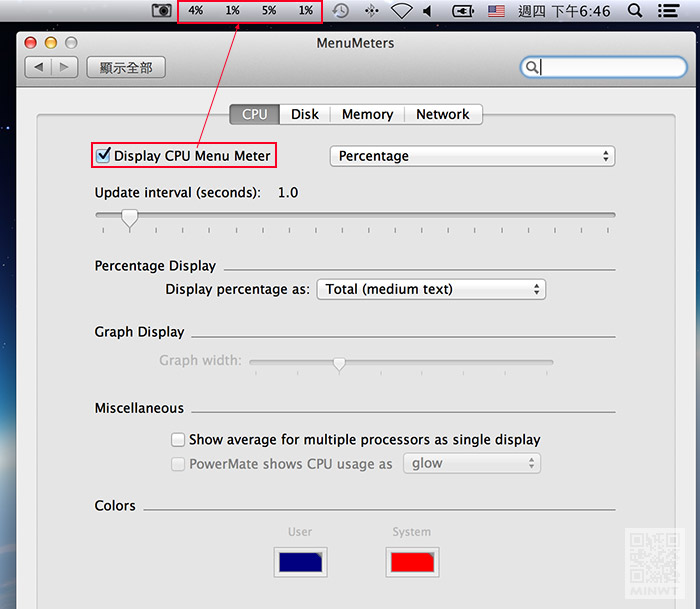Toggle PowerMate shows CPU usage checkbox
The height and width of the screenshot is (609, 700).
[178, 464]
